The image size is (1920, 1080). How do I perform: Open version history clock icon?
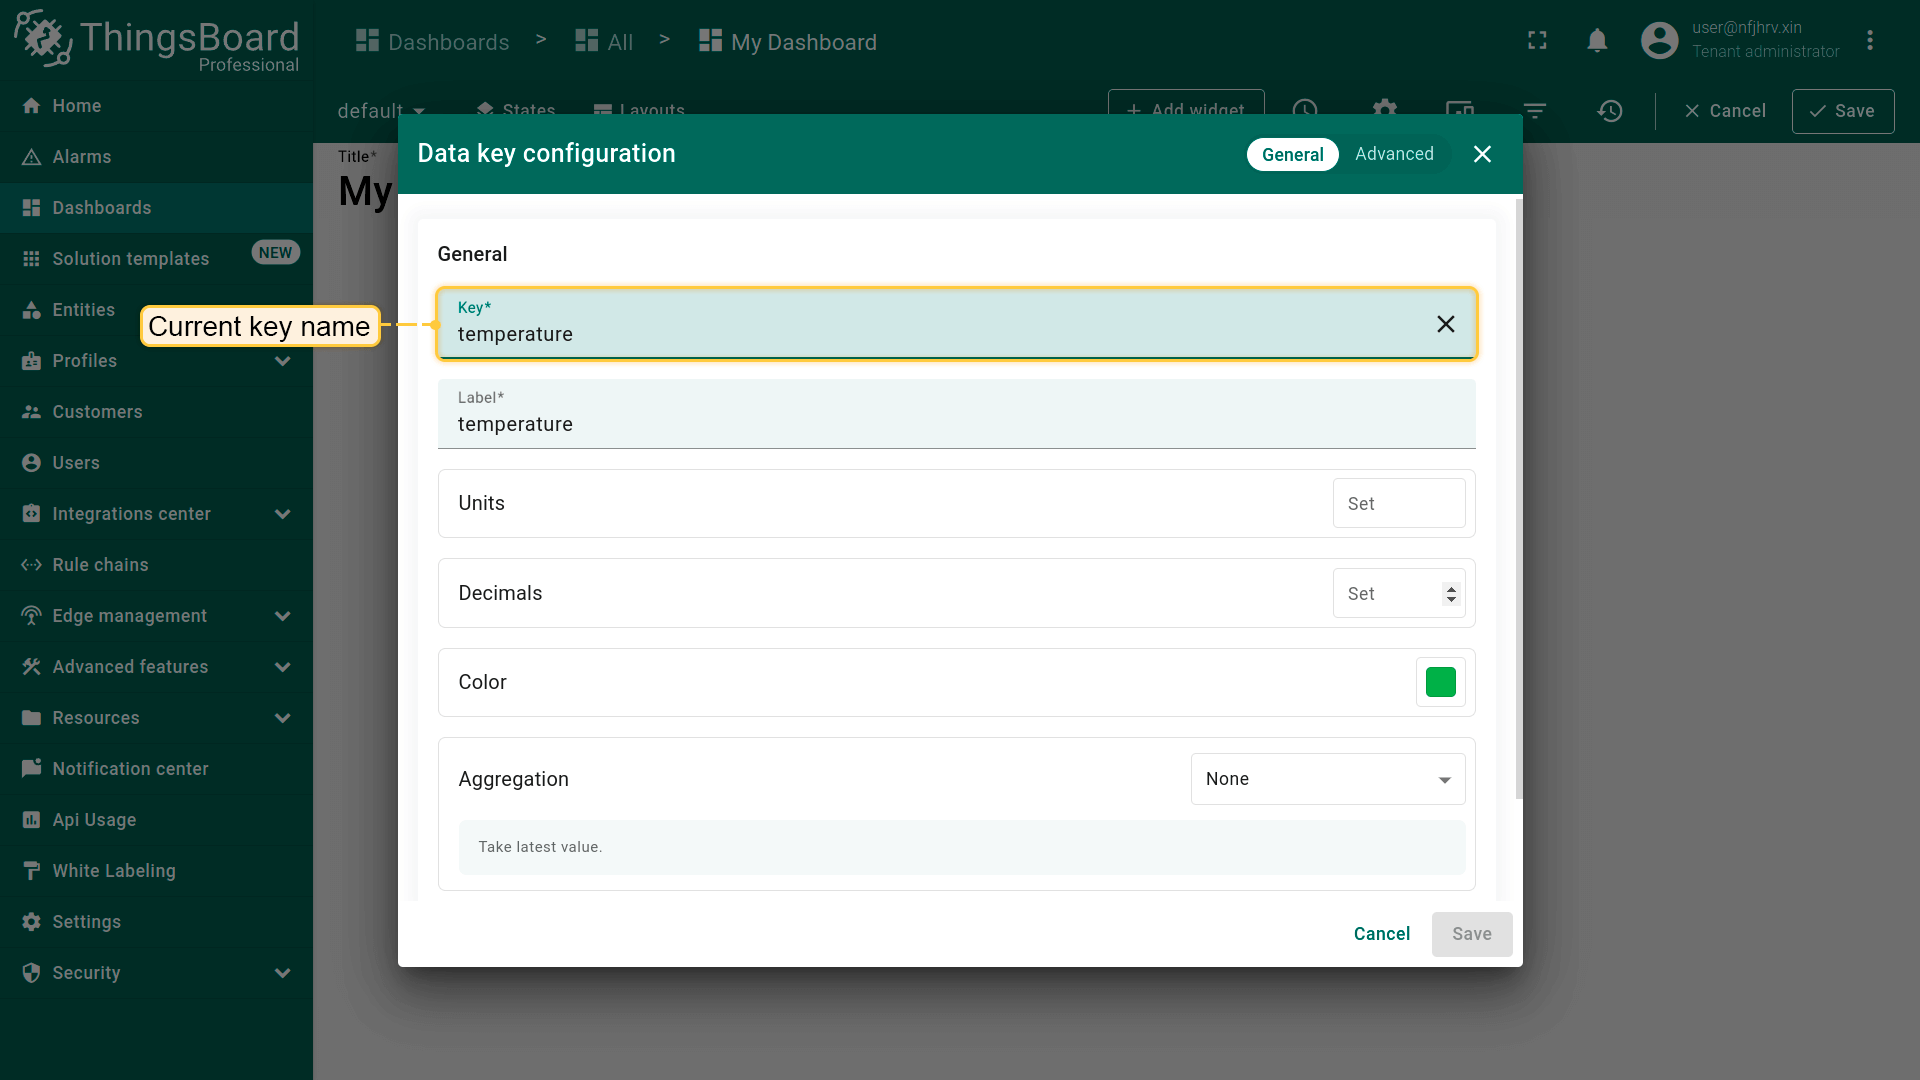point(1609,111)
